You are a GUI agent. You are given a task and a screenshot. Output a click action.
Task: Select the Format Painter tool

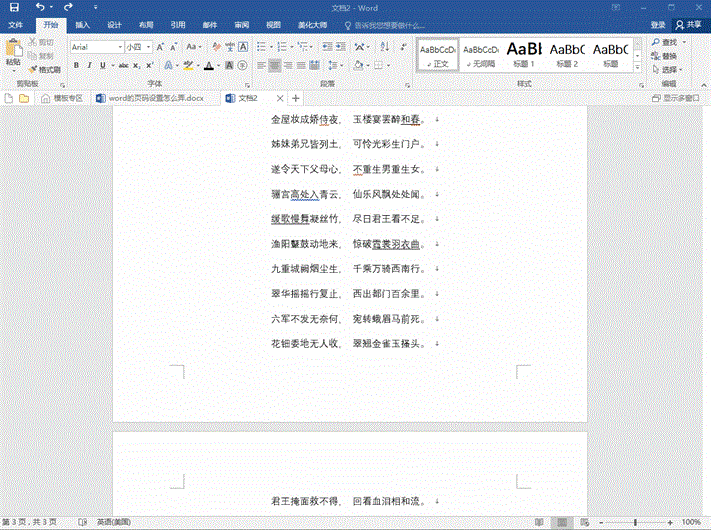click(45, 70)
